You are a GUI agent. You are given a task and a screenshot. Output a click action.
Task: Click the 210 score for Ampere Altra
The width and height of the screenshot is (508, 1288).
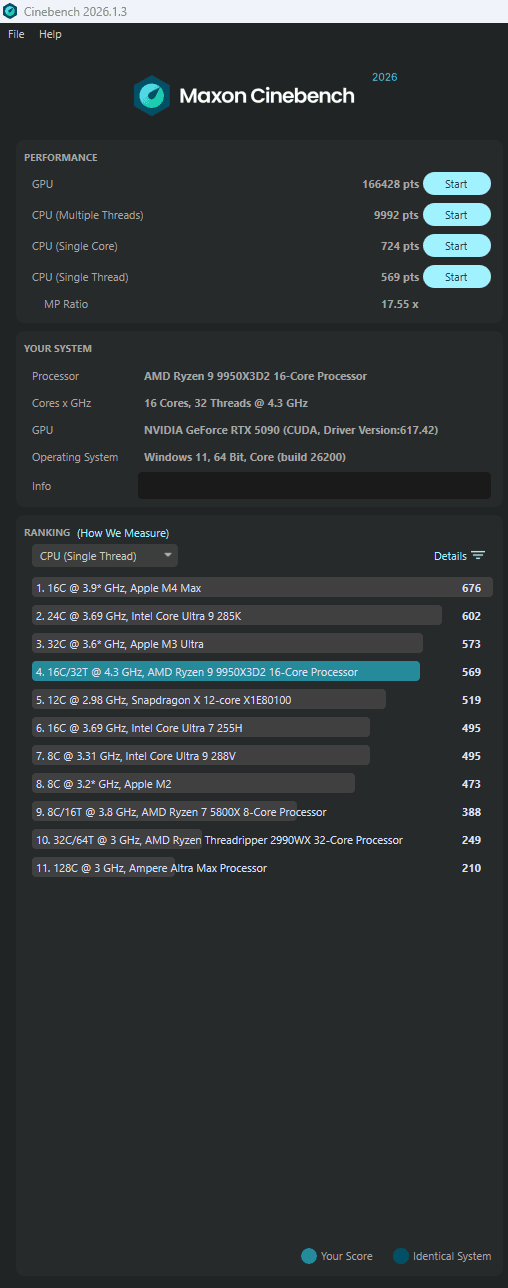click(x=471, y=868)
